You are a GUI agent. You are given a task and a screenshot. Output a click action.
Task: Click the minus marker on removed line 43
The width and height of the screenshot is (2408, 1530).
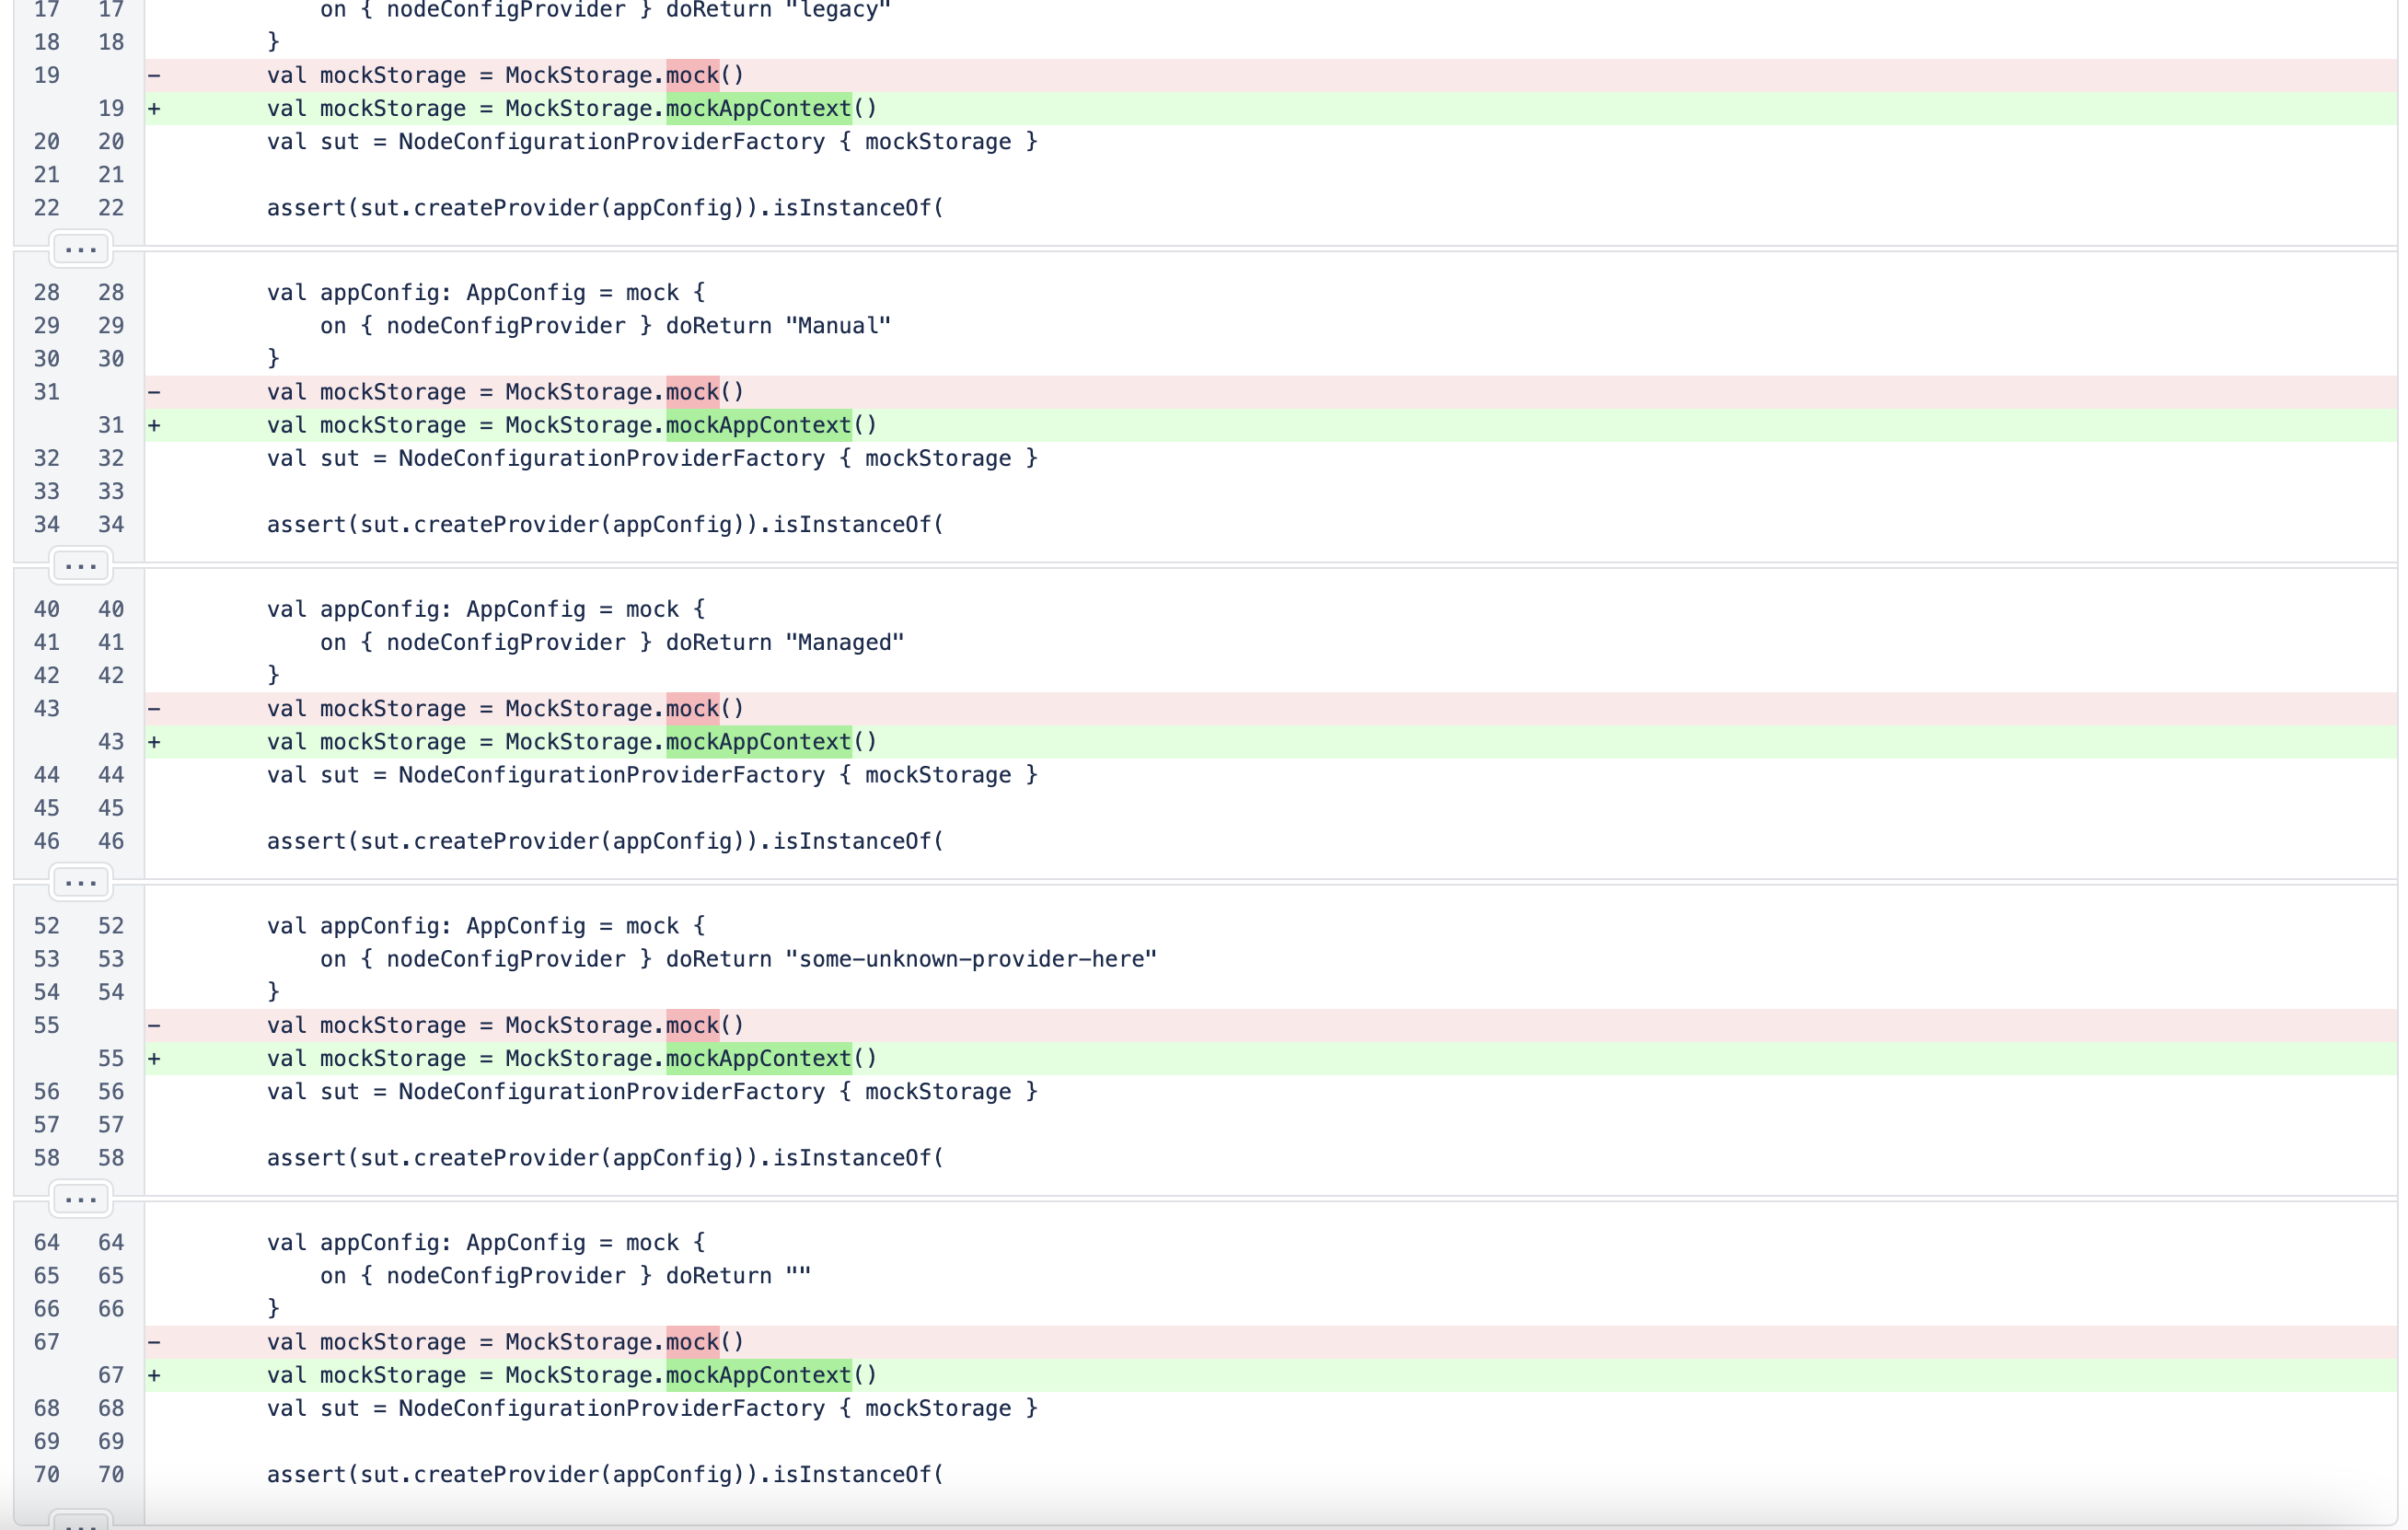(154, 709)
